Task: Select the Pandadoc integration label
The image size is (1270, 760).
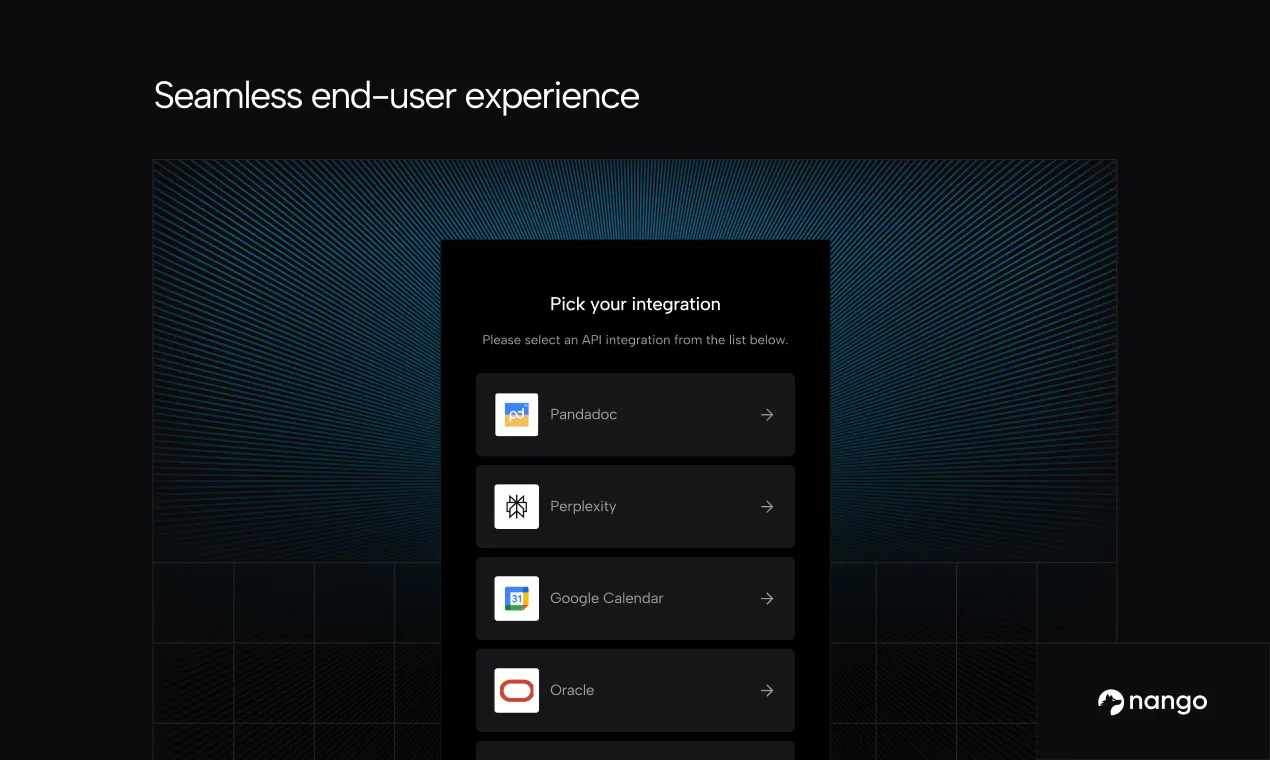Action: tap(583, 414)
